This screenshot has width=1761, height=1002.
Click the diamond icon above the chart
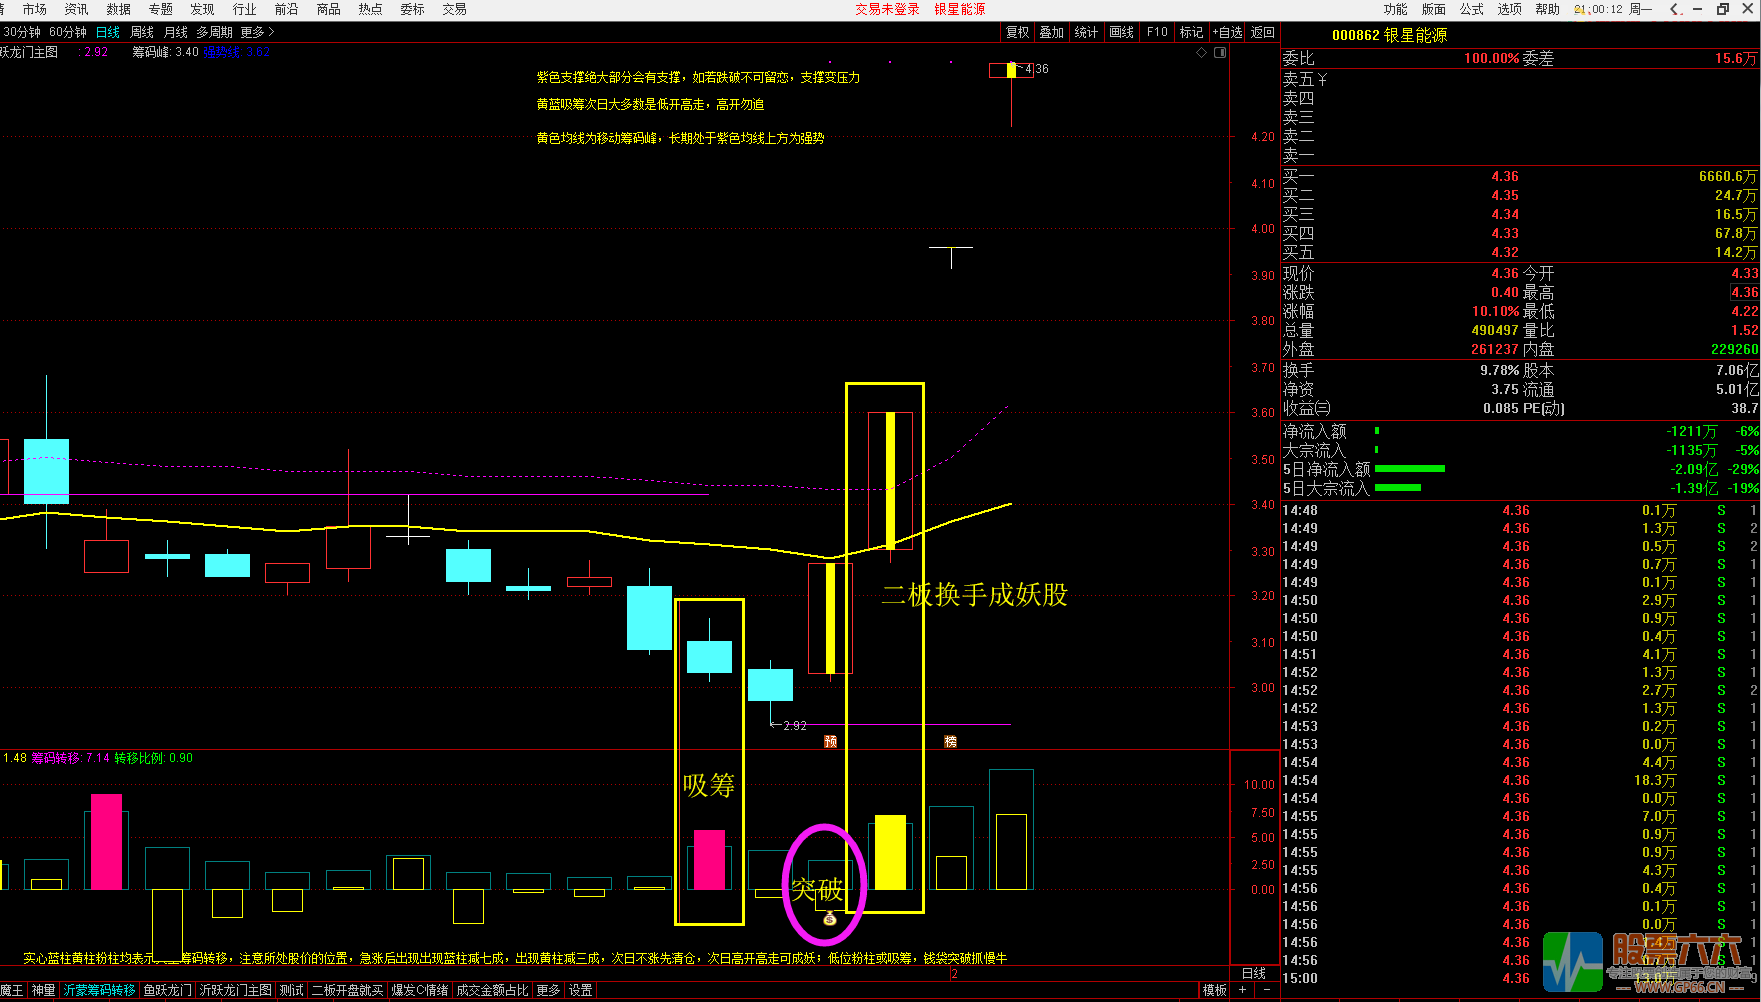1201,53
